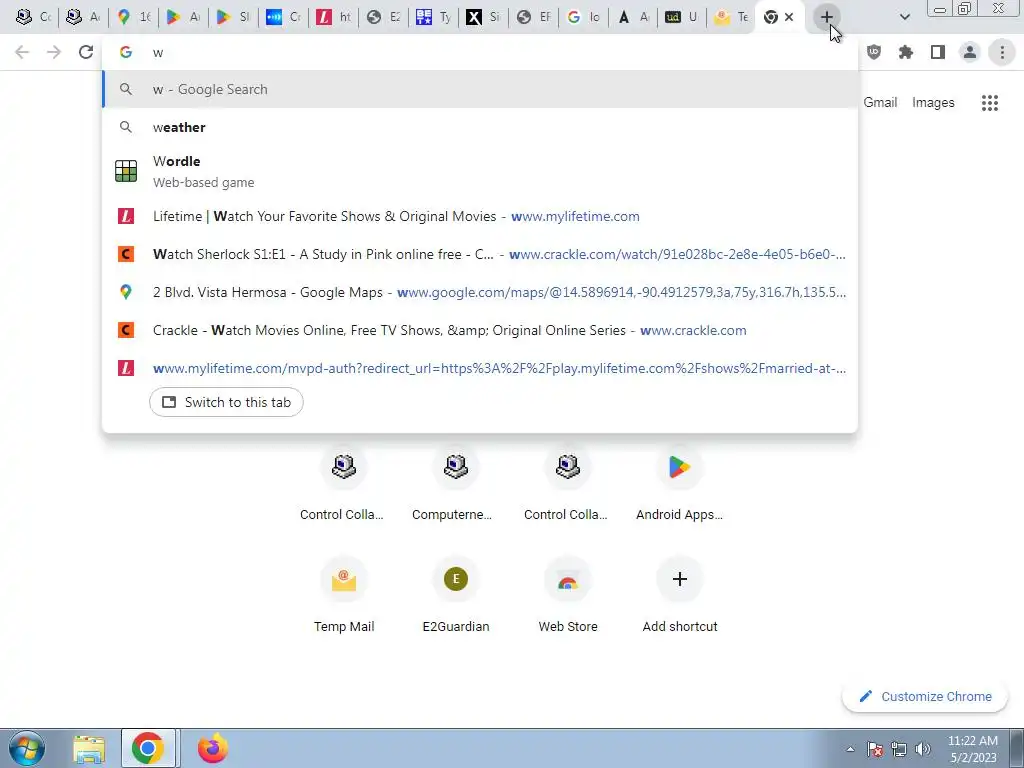Switch to the Temp Mail tab
1024x768 pixels.
tap(732, 17)
